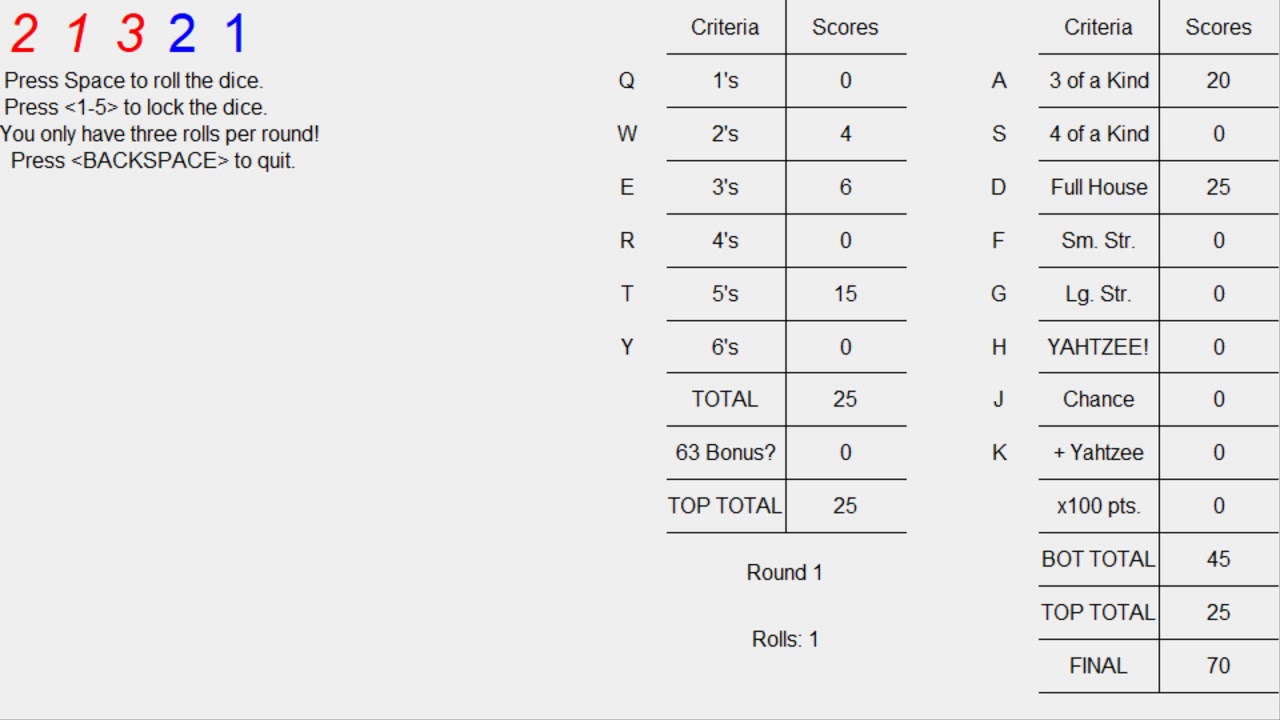Click the Rolls: 1 counter text

(x=785, y=640)
